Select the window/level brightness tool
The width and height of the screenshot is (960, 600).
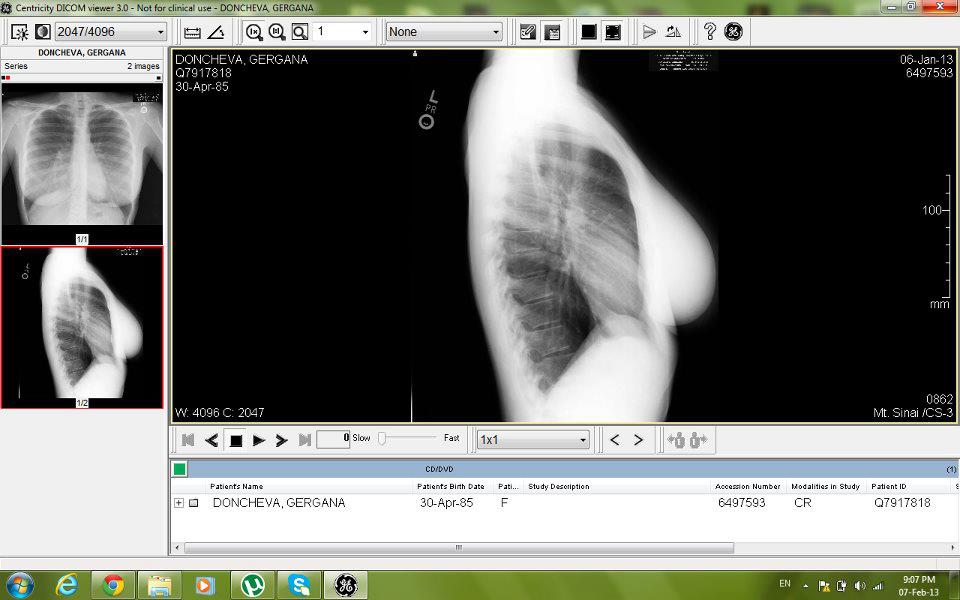click(x=20, y=32)
